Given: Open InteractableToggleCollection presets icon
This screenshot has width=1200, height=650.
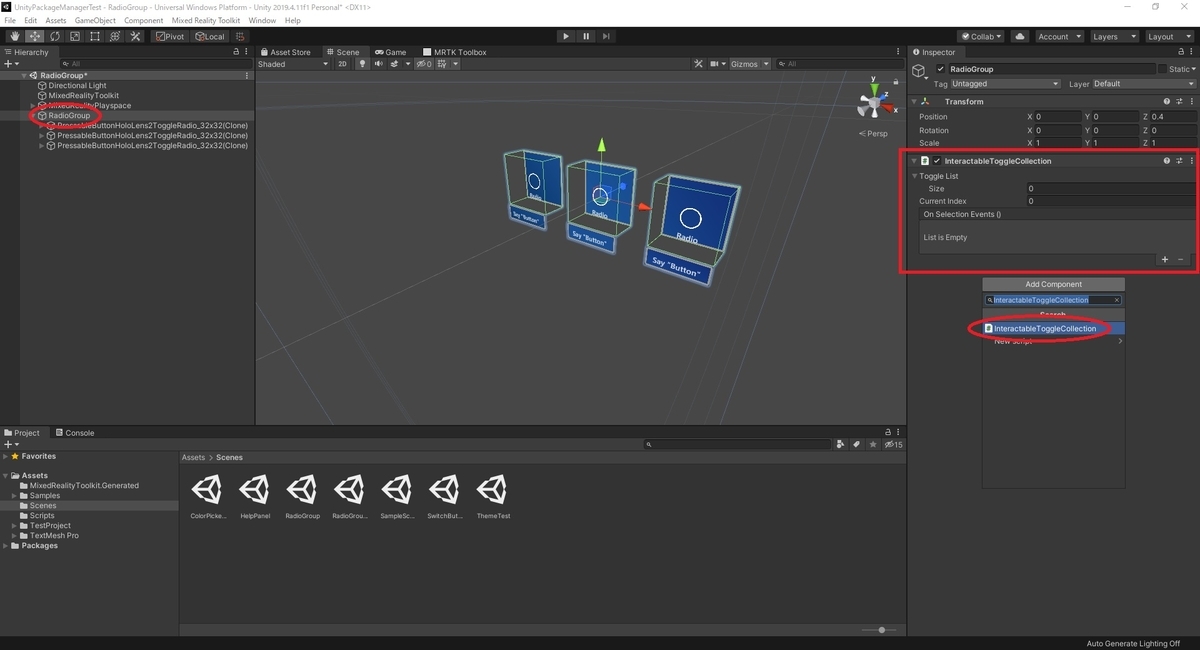Looking at the screenshot, I should pos(1179,160).
